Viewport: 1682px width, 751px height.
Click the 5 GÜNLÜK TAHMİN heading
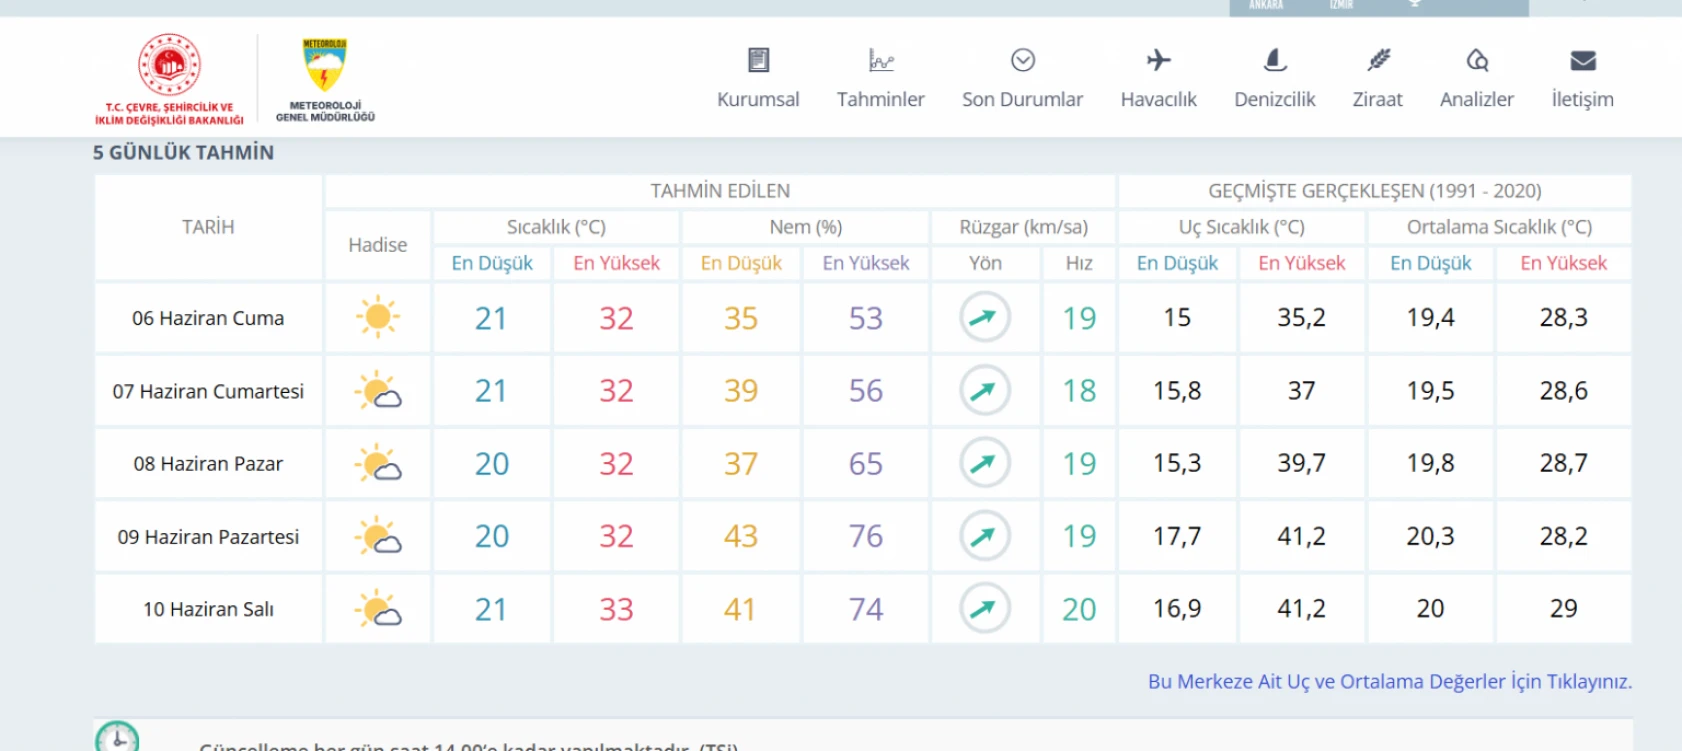click(x=183, y=153)
